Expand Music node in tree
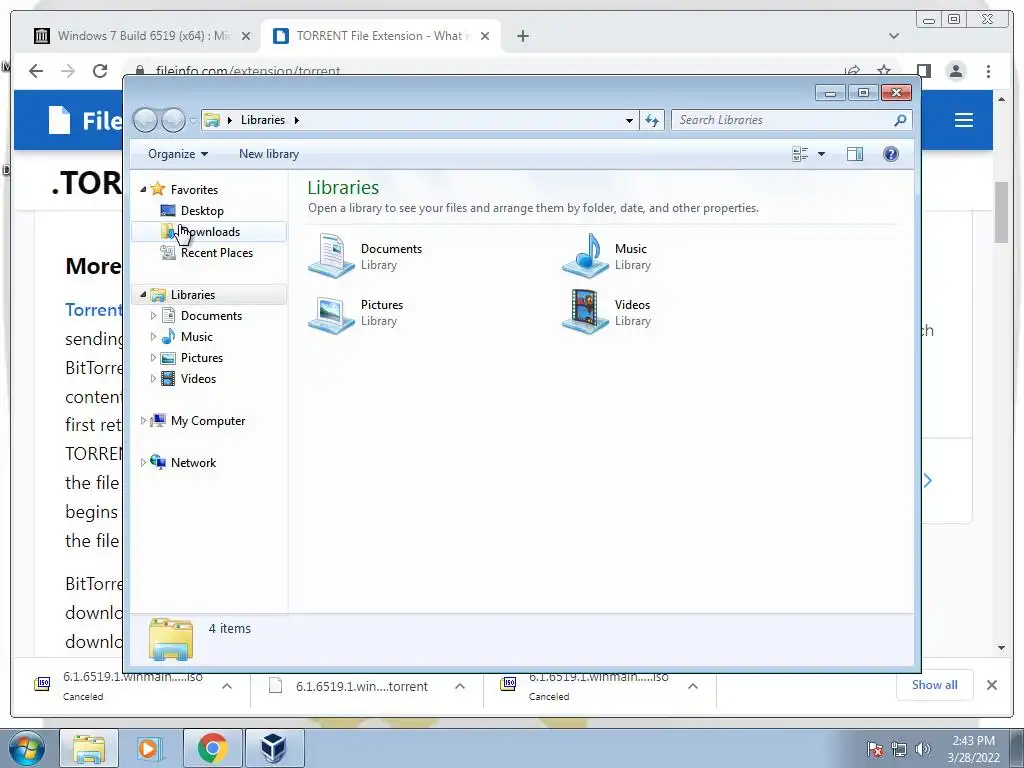1024x768 pixels. [x=153, y=336]
